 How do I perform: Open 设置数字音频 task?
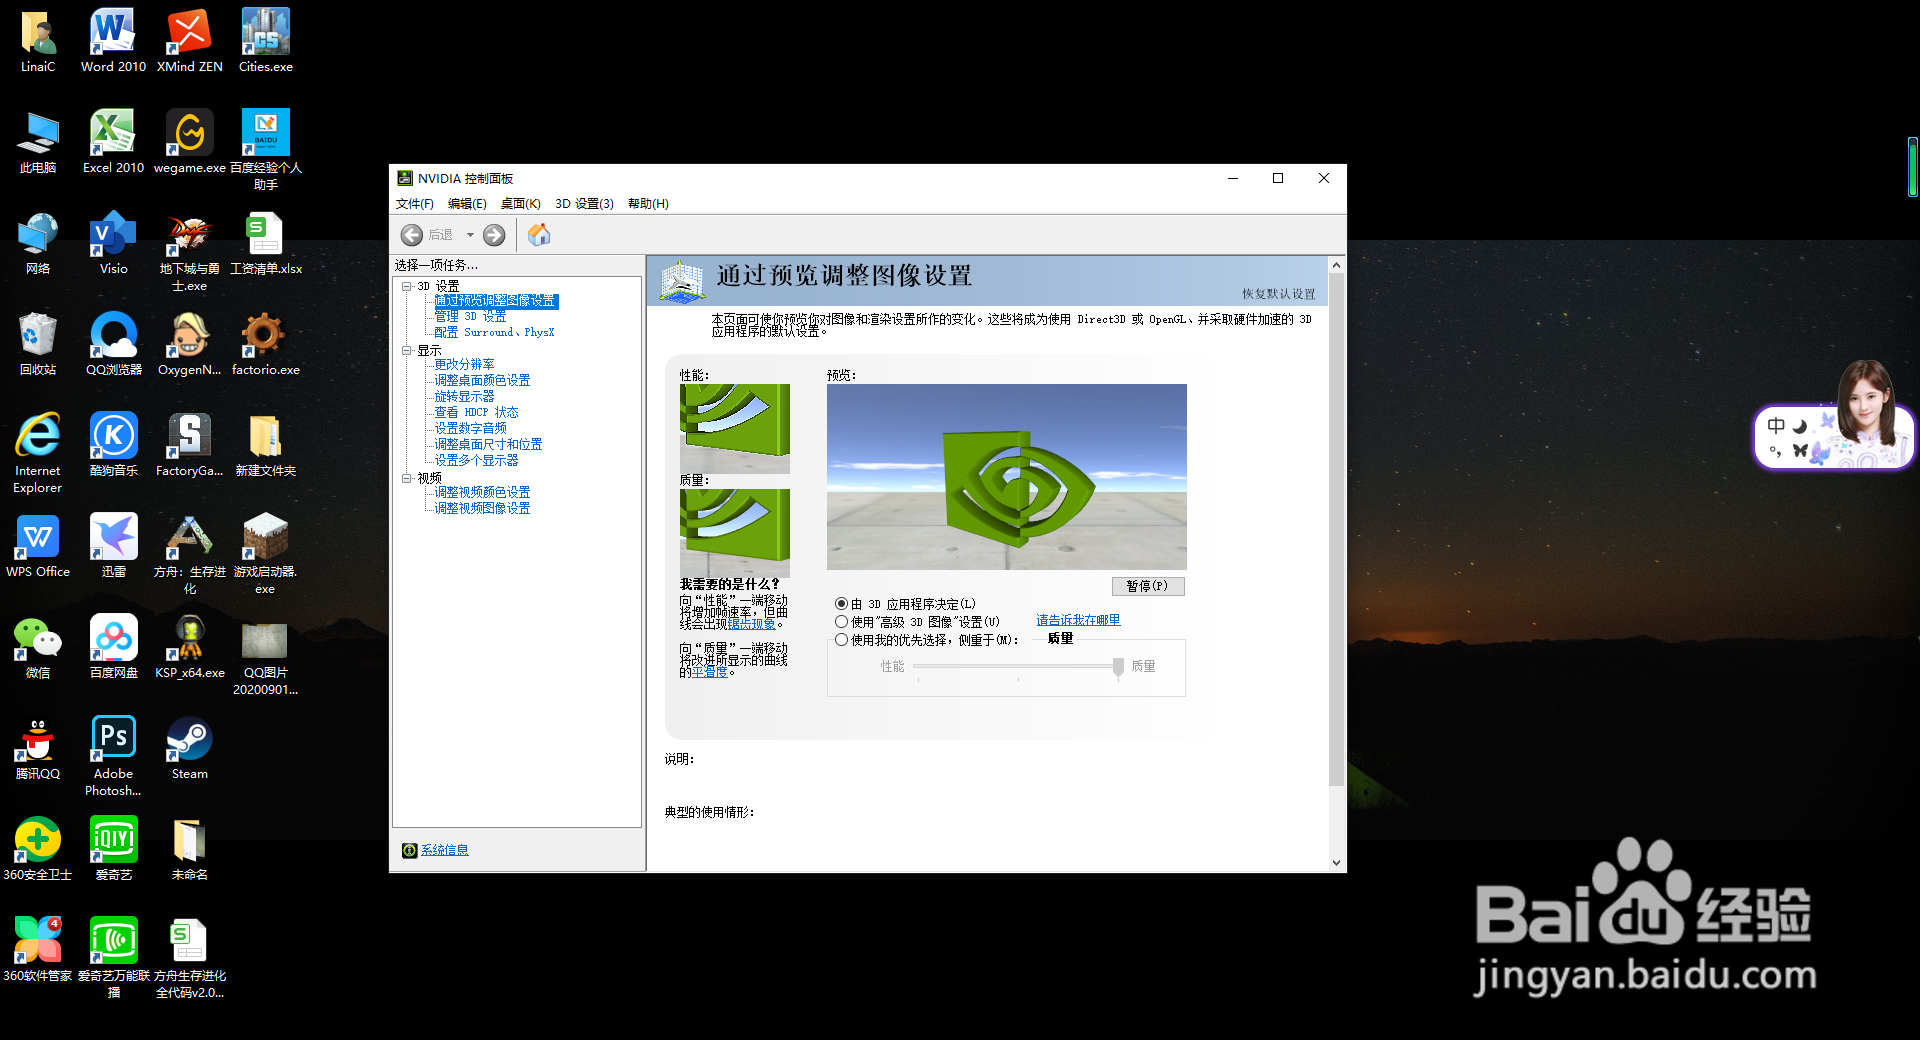tap(470, 428)
